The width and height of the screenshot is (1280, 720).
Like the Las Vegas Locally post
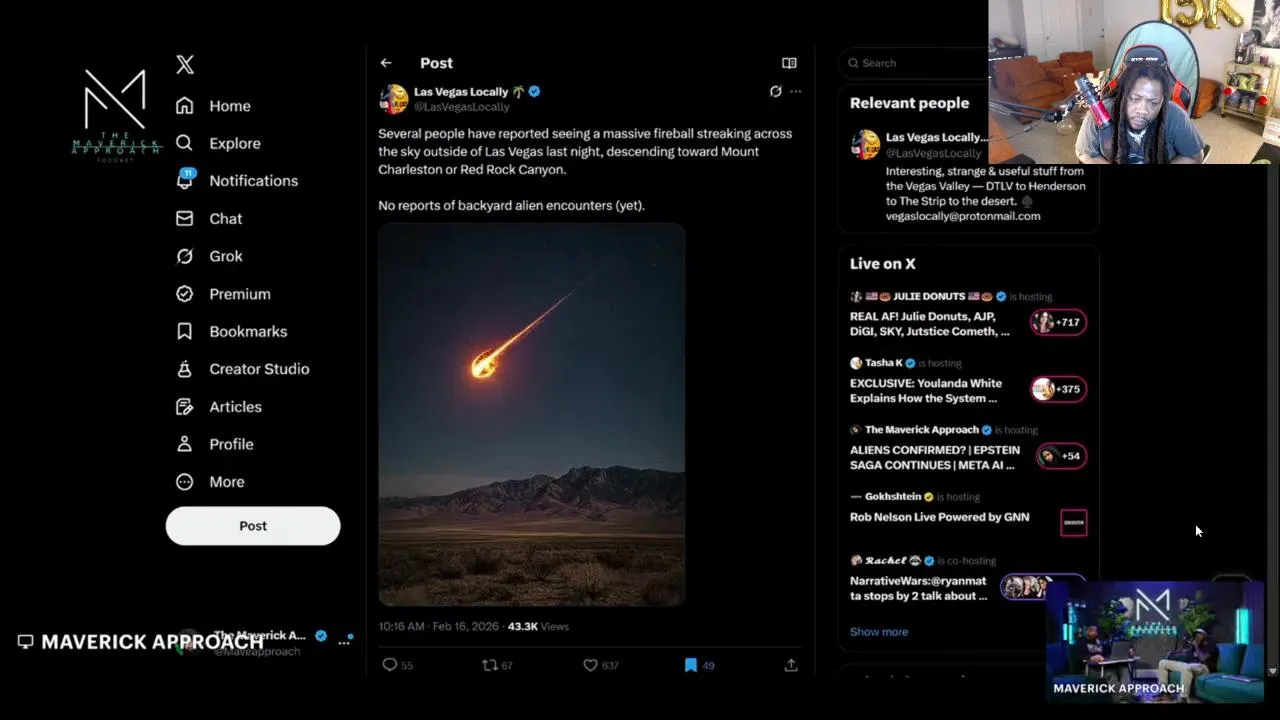tap(590, 665)
